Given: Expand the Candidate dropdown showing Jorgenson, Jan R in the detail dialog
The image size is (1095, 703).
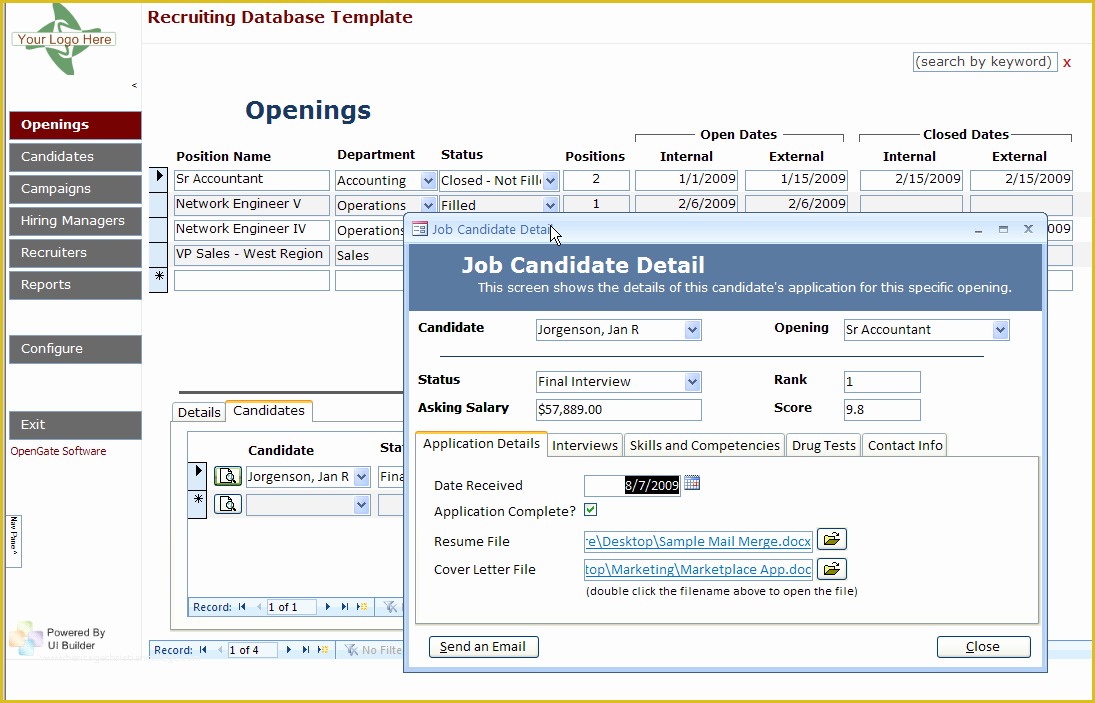Looking at the screenshot, I should 692,330.
